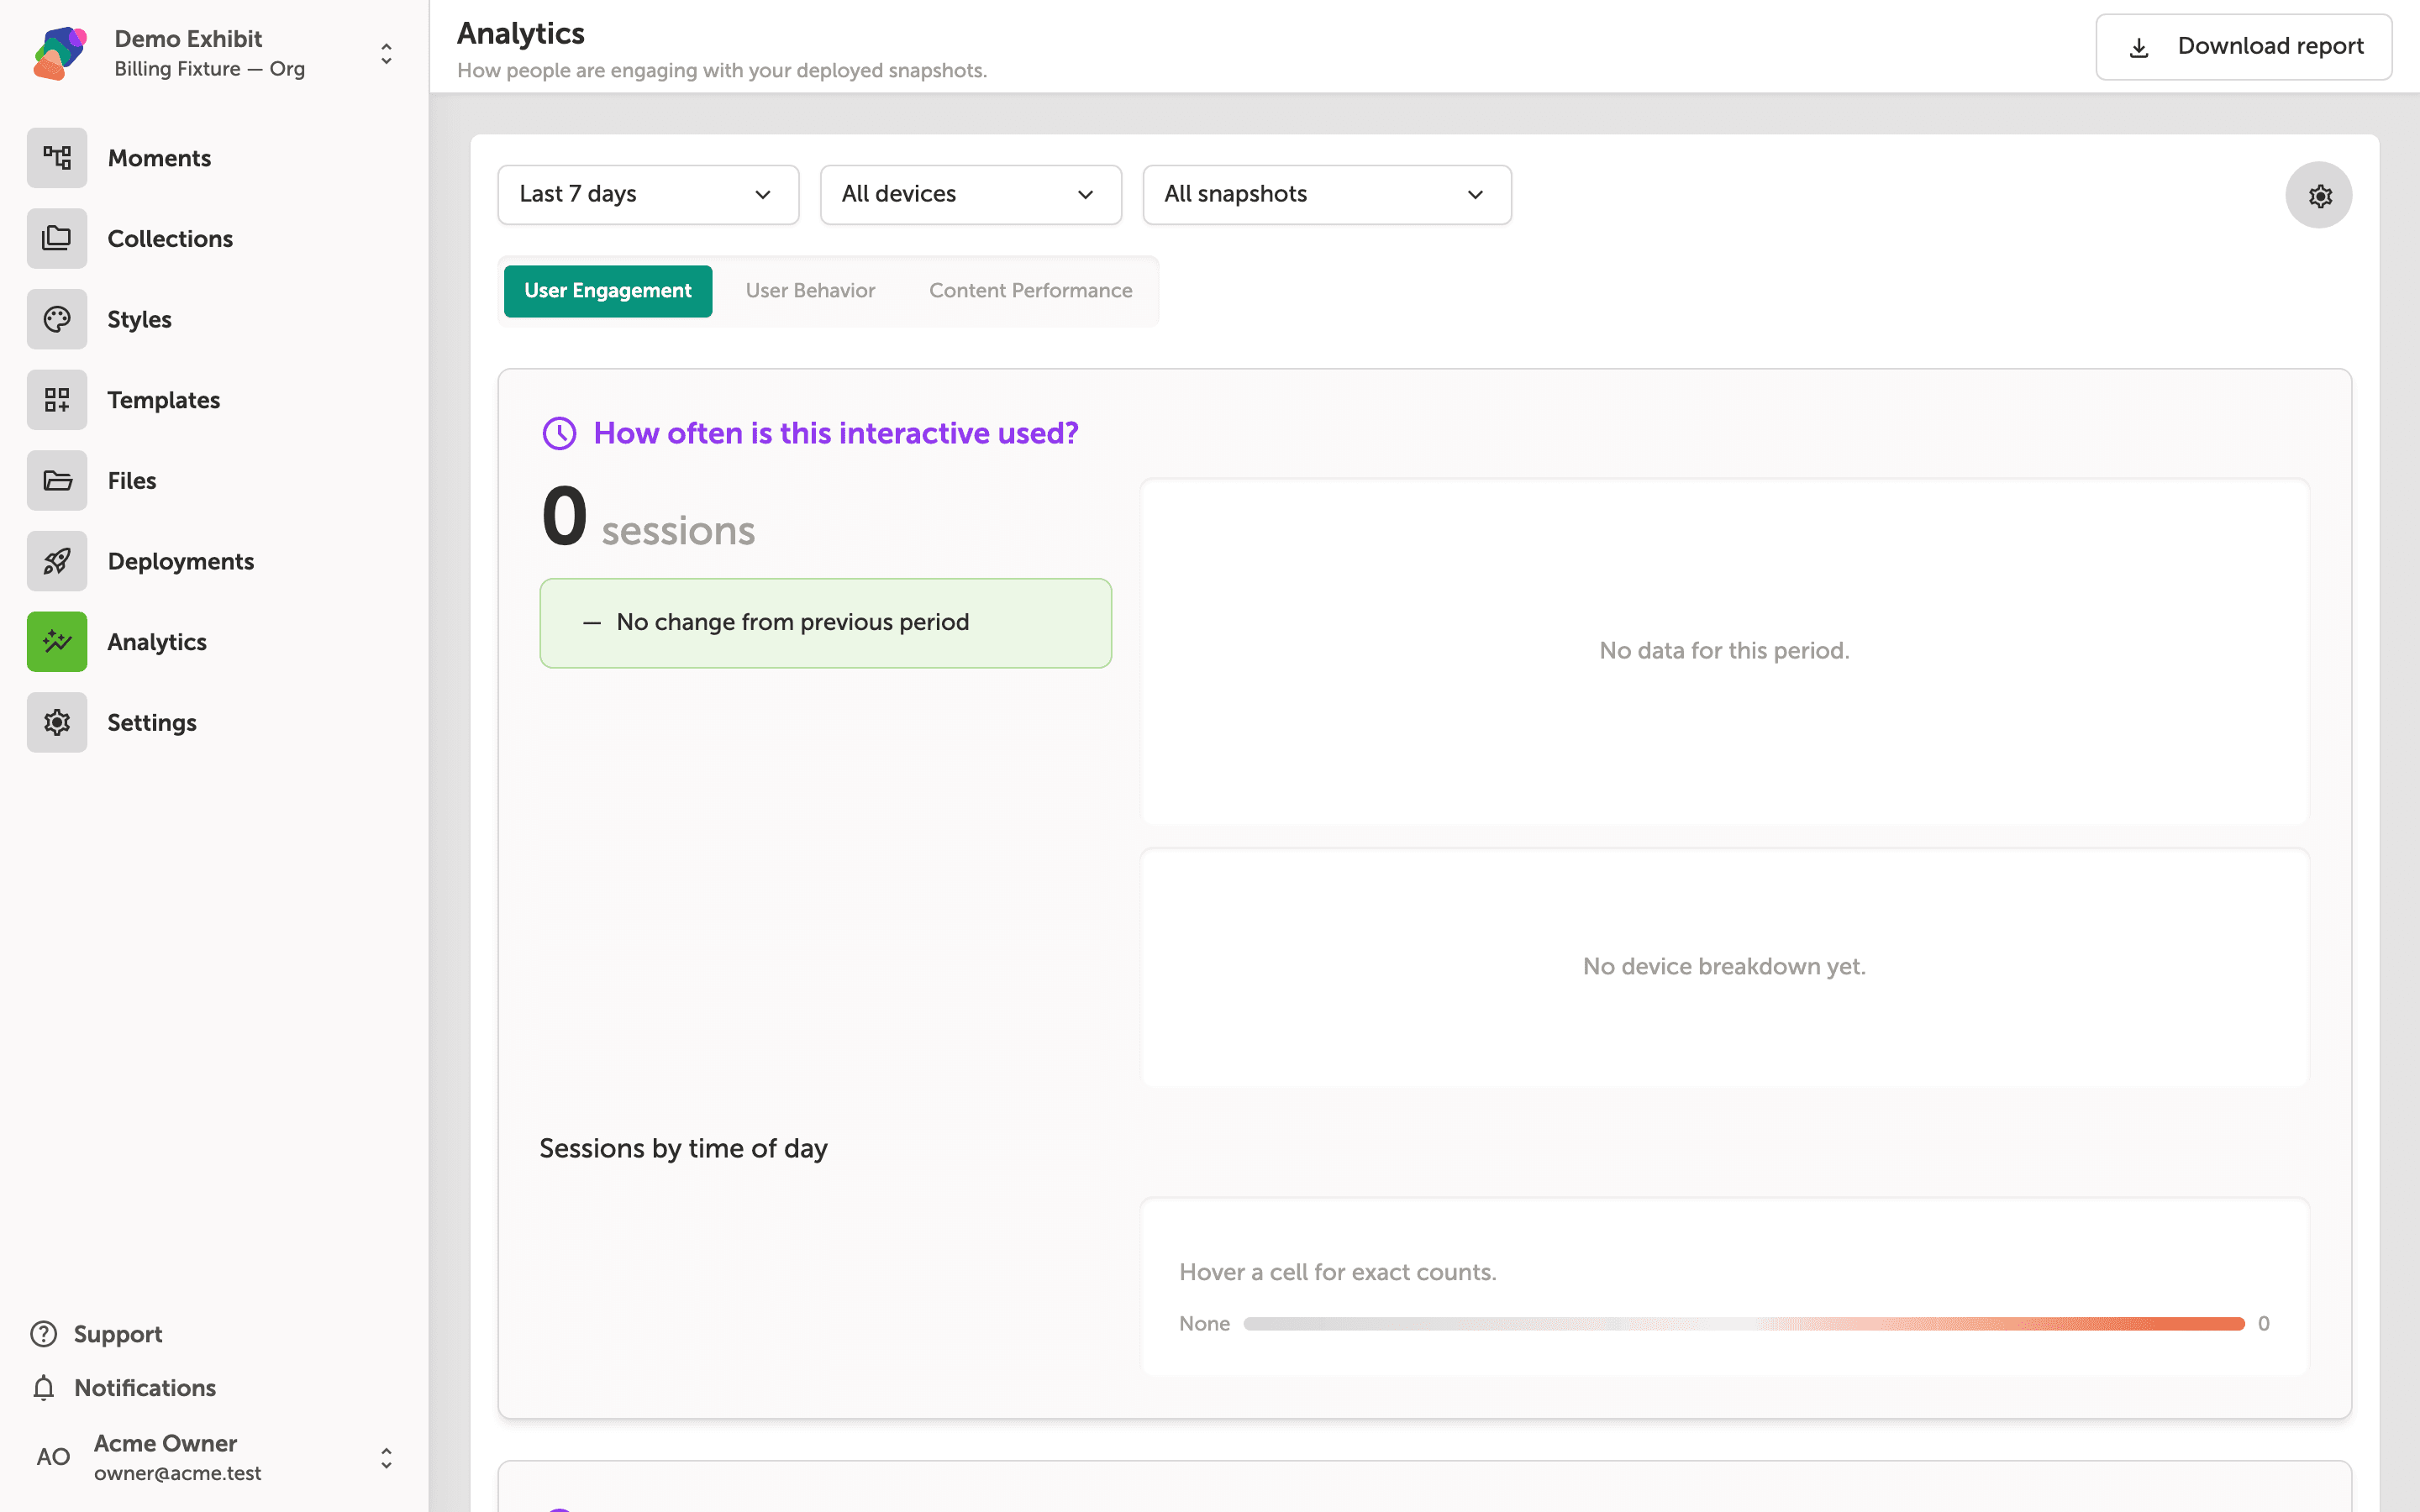Click the Support question mark icon

(43, 1334)
